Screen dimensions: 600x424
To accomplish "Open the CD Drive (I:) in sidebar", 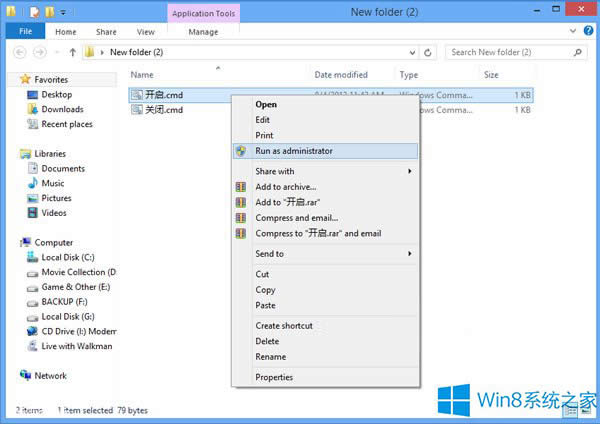I will [78, 331].
